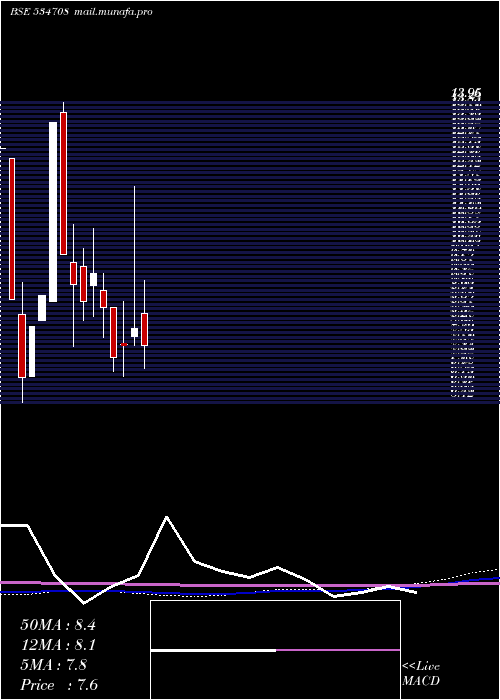The image size is (500, 700).
Task: Click the white peak of the MACD line
Action: (x=167, y=517)
